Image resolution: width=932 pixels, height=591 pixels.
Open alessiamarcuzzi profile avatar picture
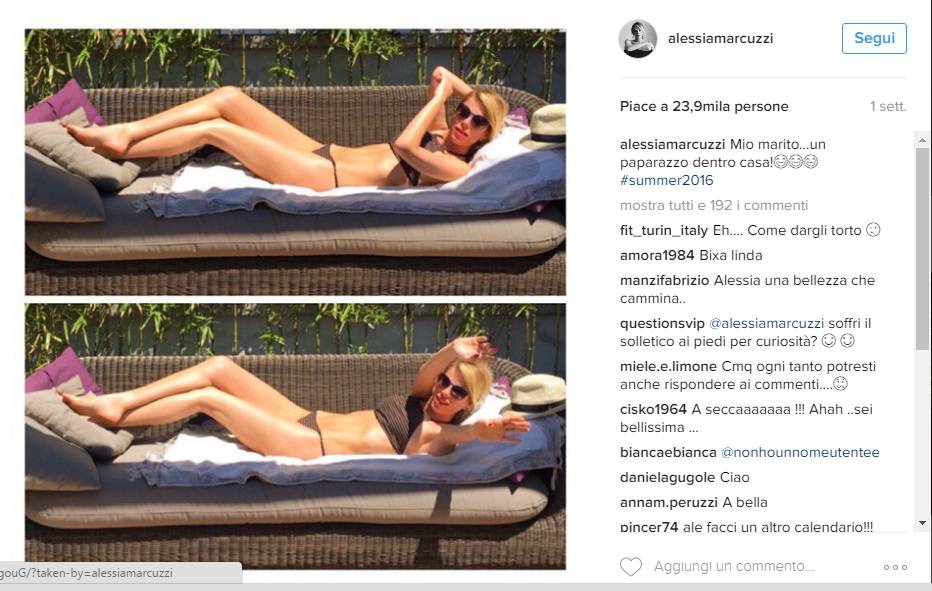638,39
